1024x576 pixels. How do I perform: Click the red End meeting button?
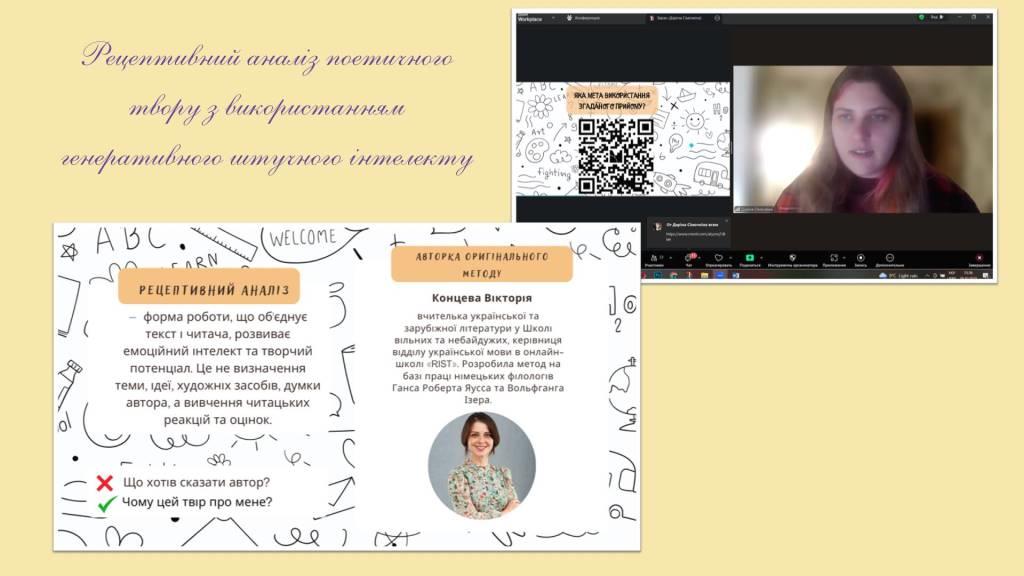pyautogui.click(x=978, y=258)
